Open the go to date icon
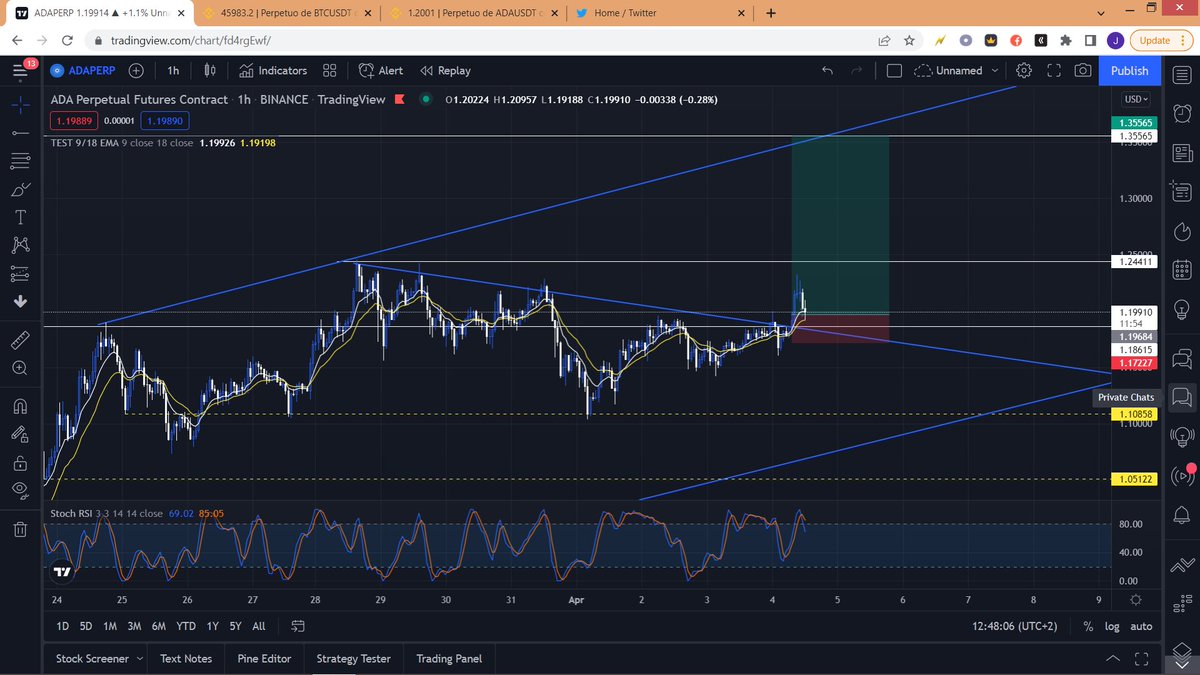This screenshot has height=675, width=1200. point(298,626)
